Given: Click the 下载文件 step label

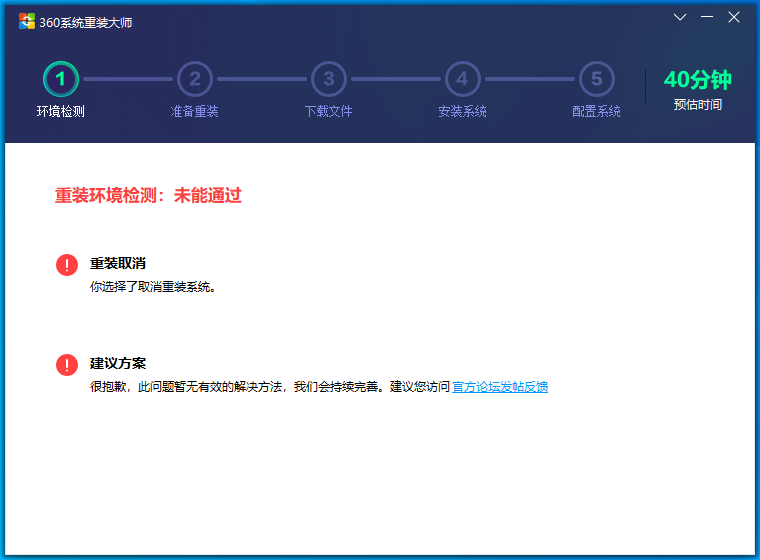Looking at the screenshot, I should point(329,112).
